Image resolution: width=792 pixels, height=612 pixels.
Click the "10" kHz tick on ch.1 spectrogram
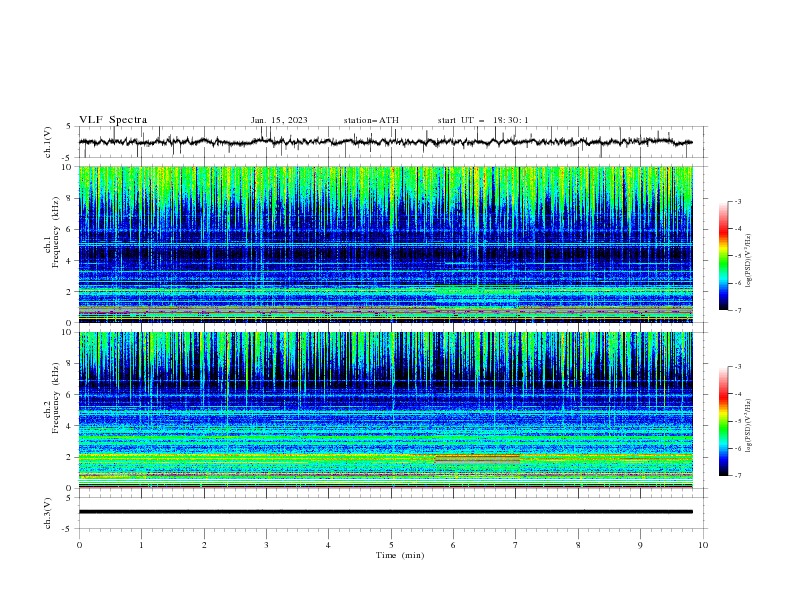68,167
